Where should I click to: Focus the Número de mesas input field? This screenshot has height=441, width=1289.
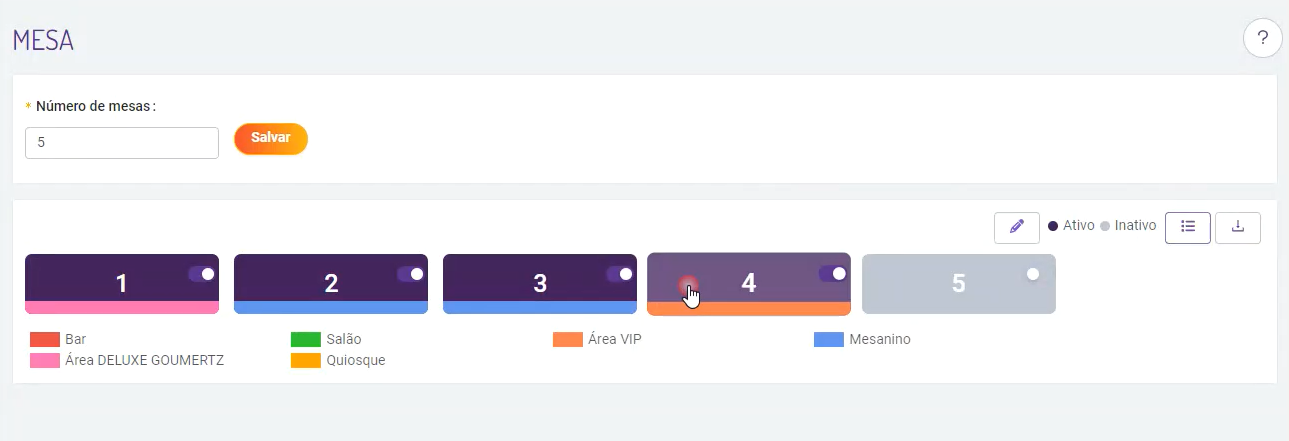coord(122,143)
